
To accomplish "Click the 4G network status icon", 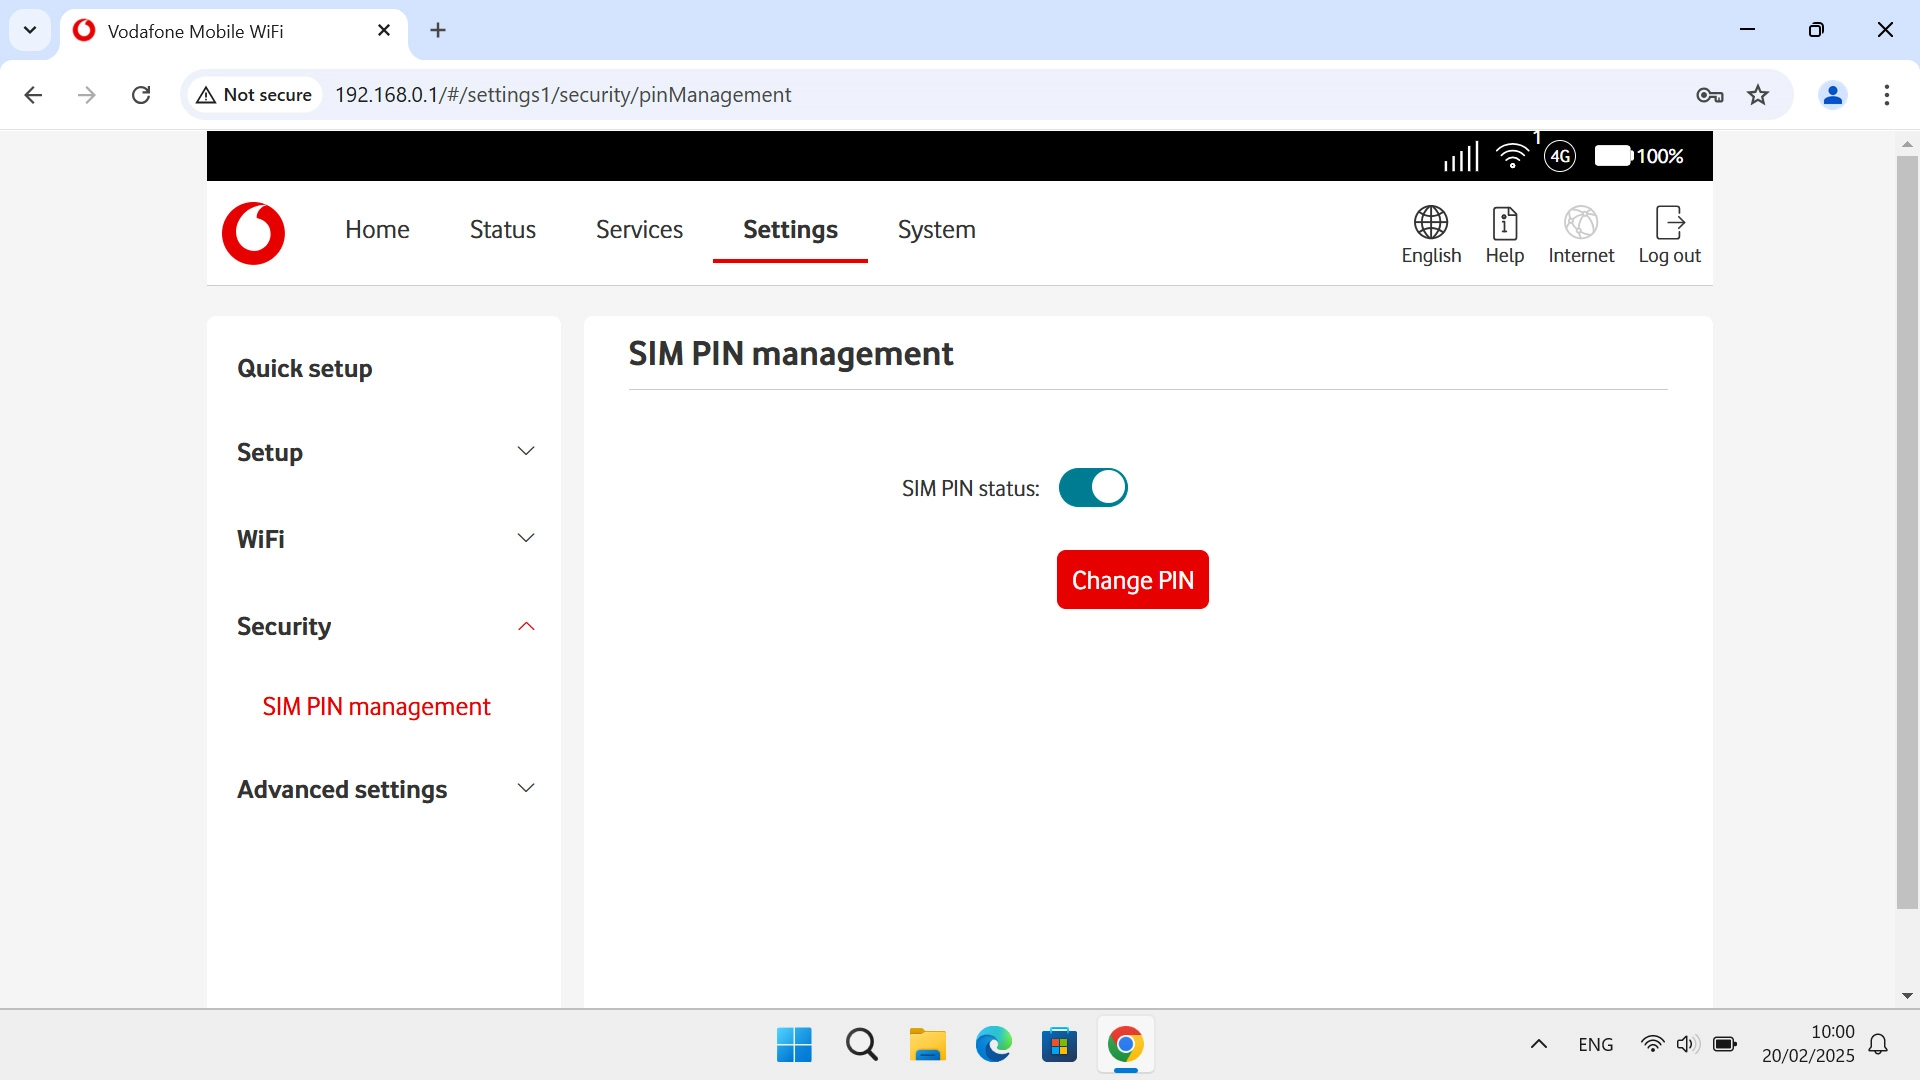I will (1560, 156).
